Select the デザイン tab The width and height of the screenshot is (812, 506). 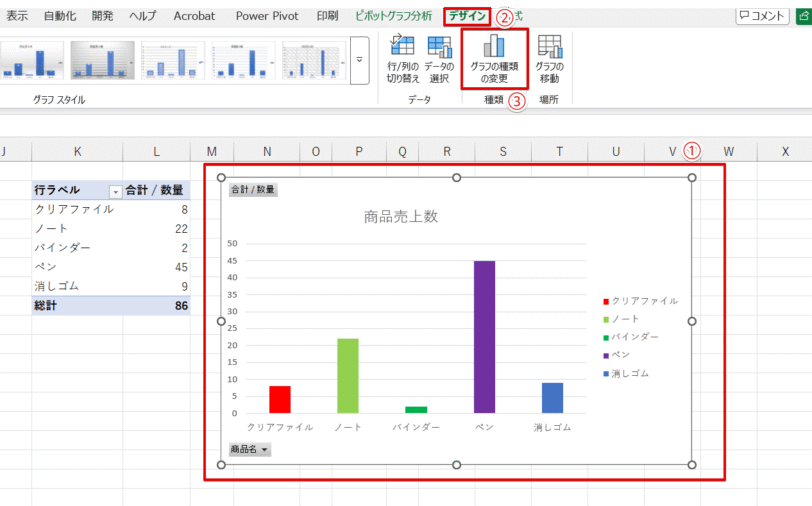[467, 16]
